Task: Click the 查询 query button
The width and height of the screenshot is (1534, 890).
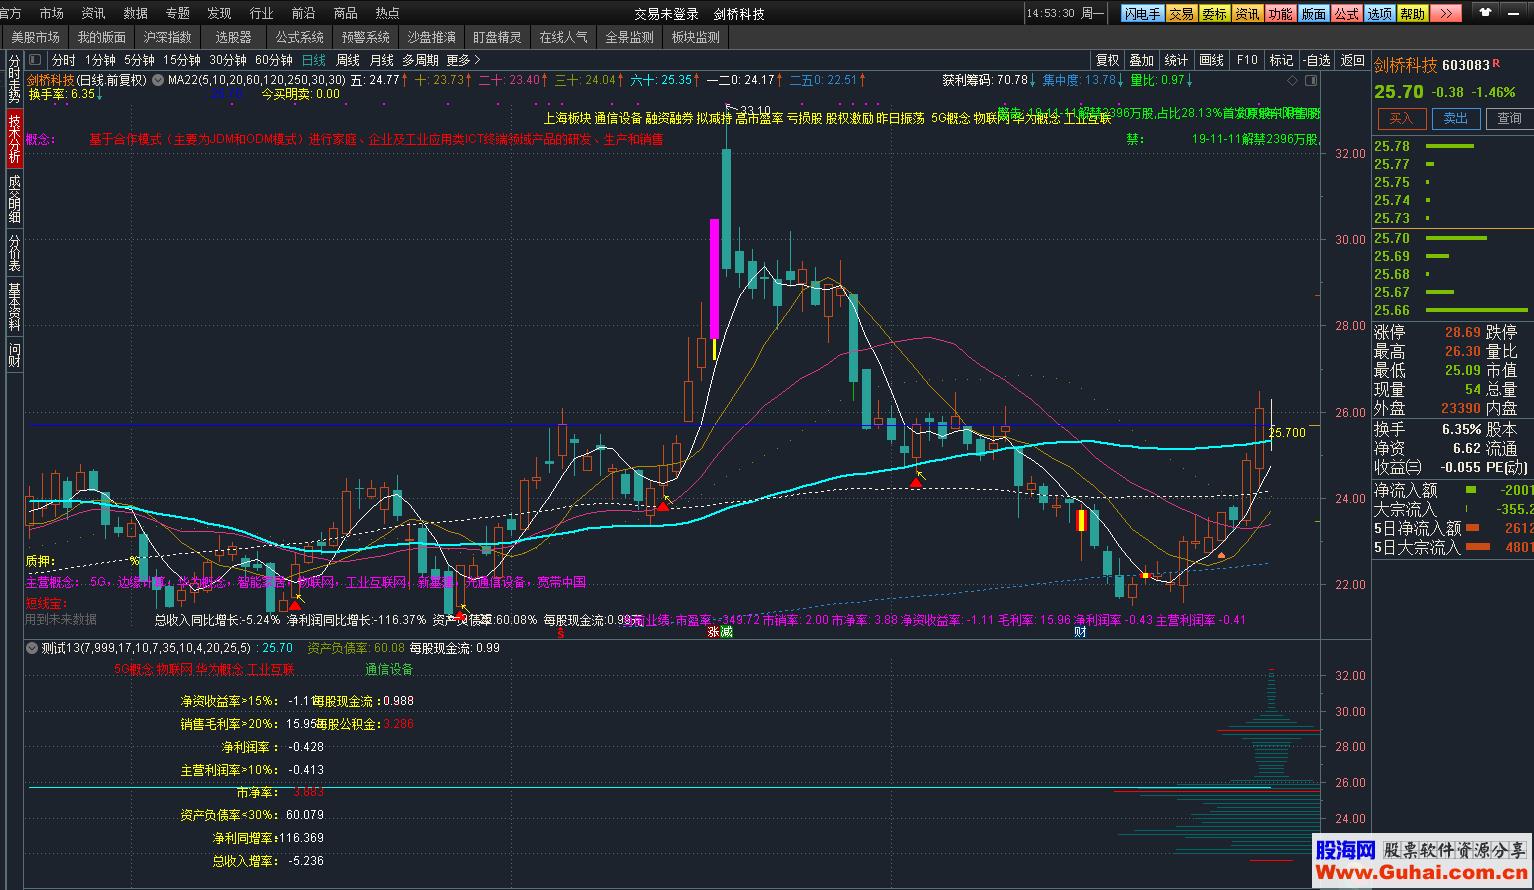Action: [x=1510, y=118]
